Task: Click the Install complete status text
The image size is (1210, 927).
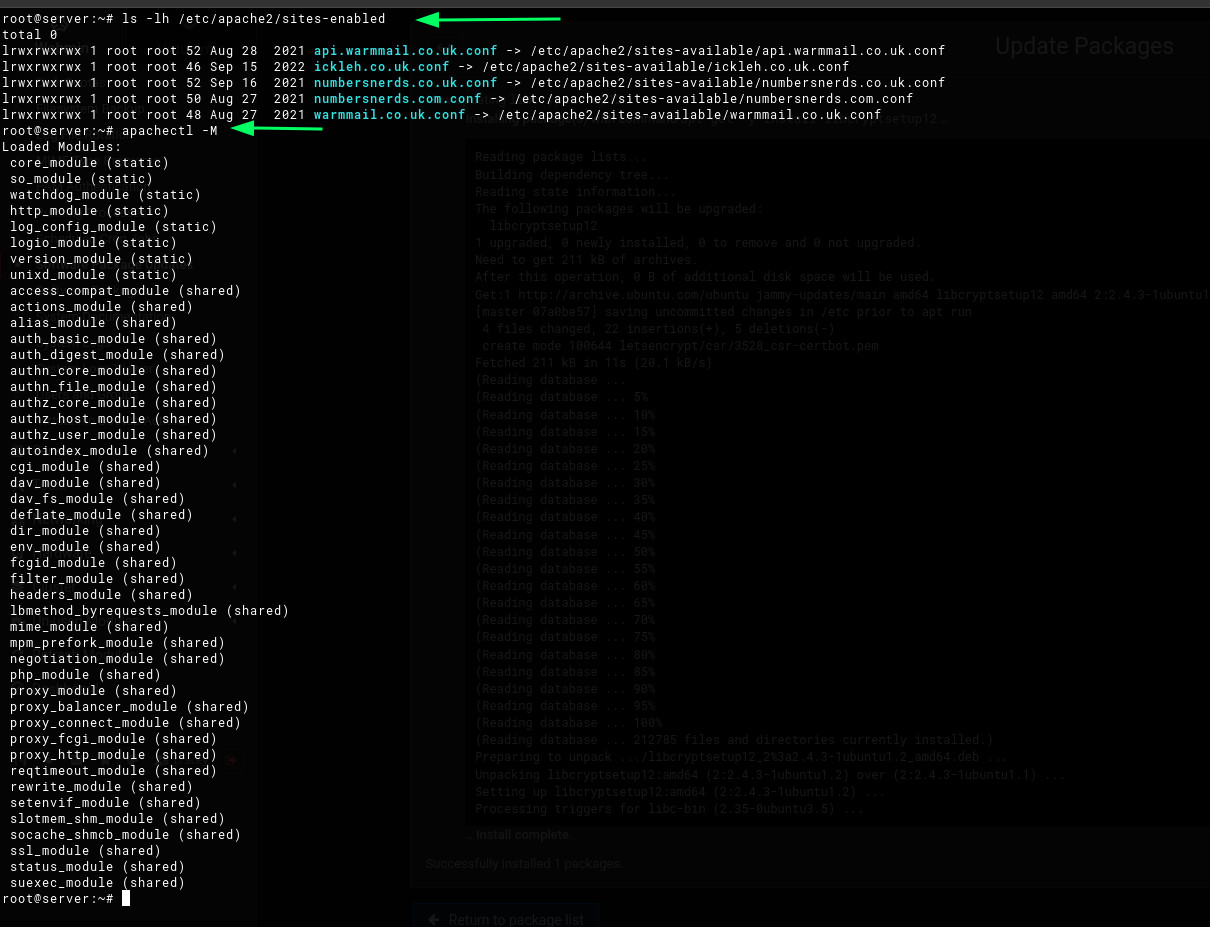Action: 520,834
